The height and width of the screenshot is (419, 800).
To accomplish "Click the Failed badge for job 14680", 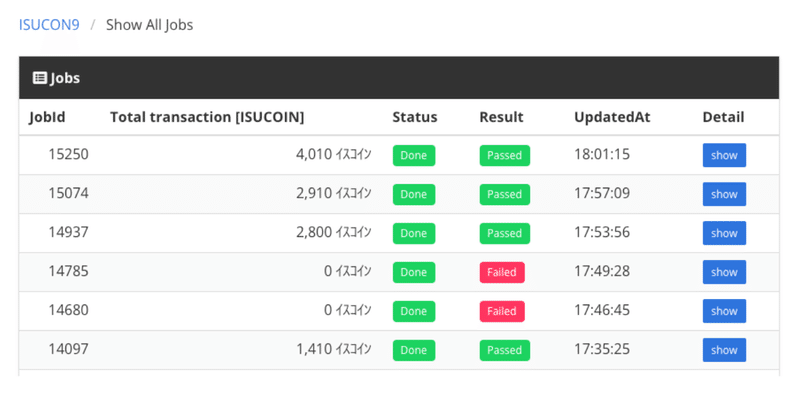I will (x=502, y=311).
